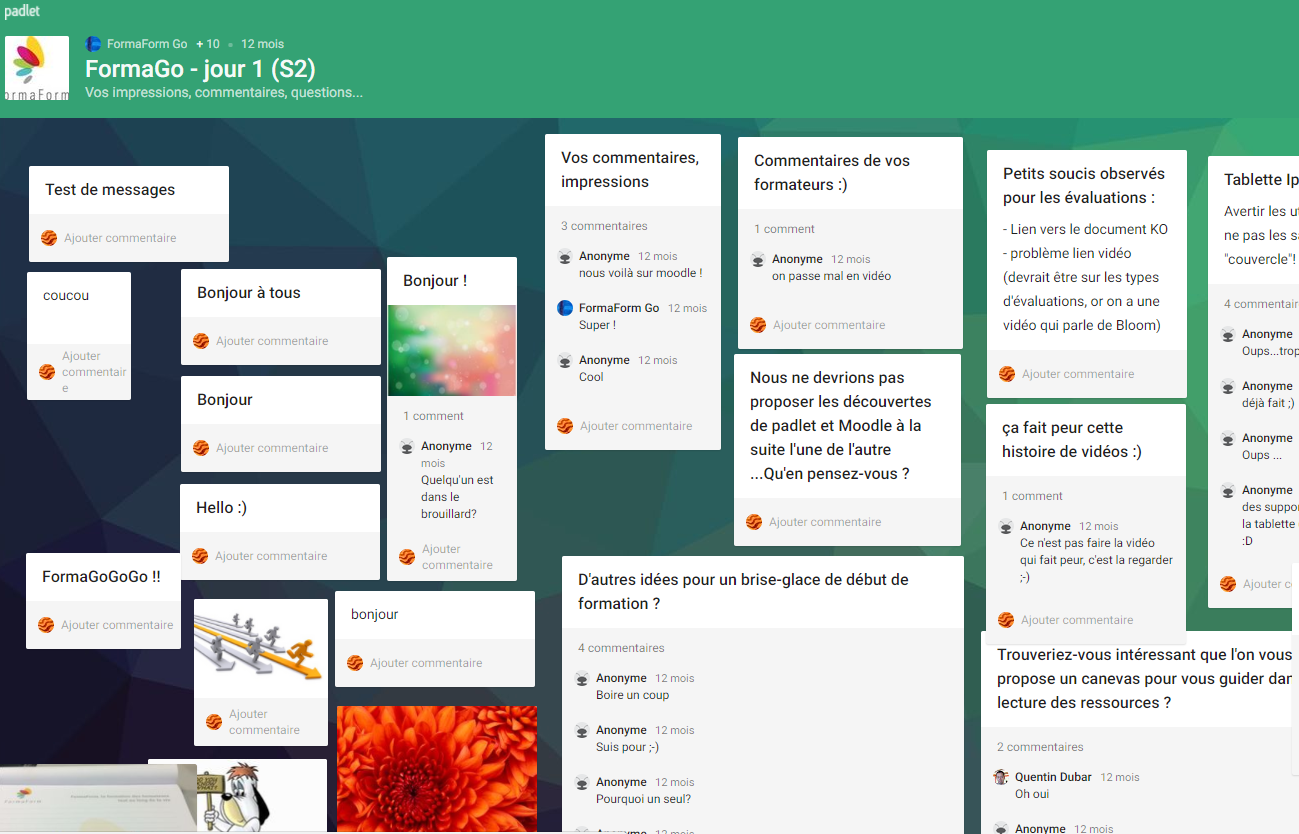The image size is (1299, 834).
Task: Add comment on Bonjour à tous post
Action: (272, 341)
